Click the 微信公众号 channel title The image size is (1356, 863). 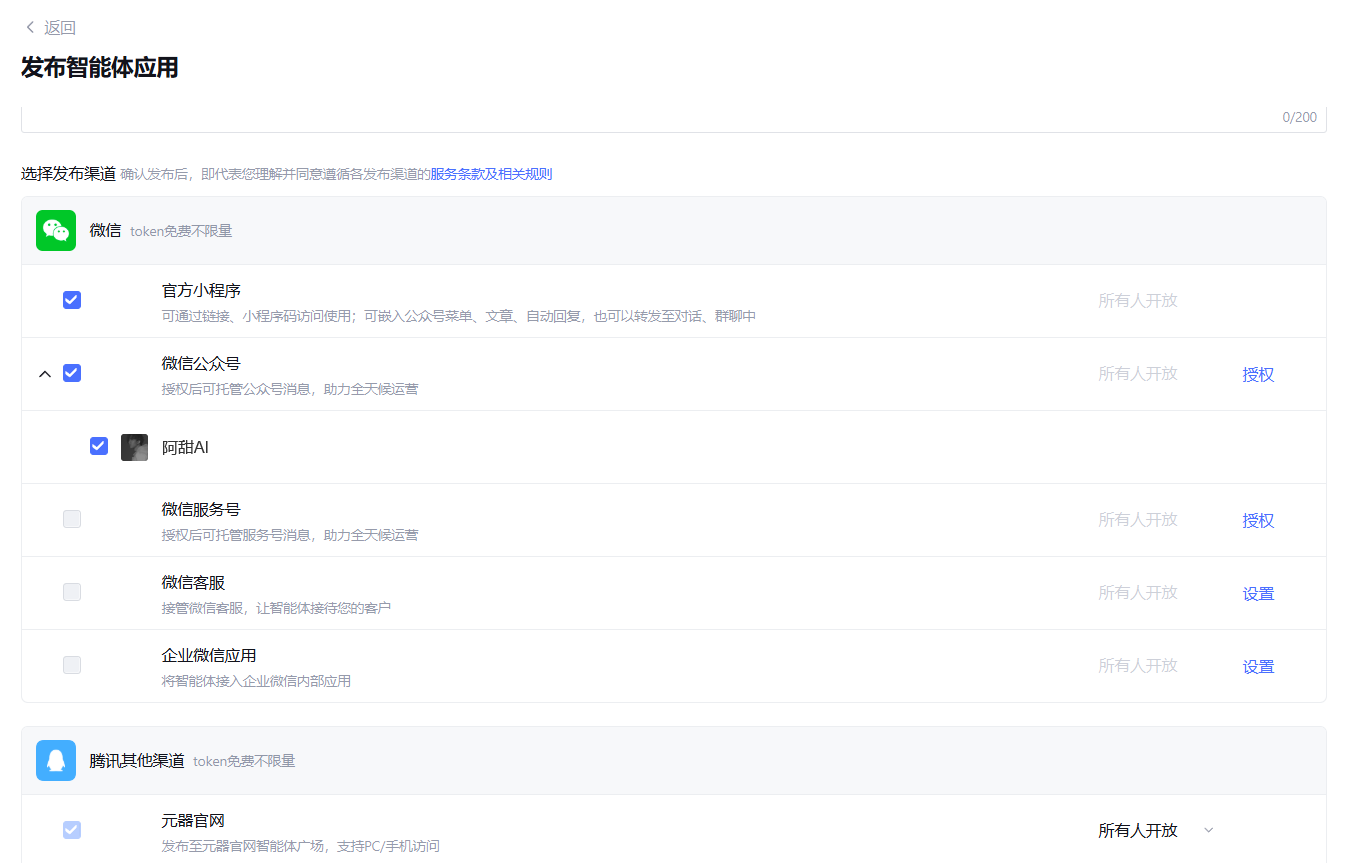[x=201, y=364]
